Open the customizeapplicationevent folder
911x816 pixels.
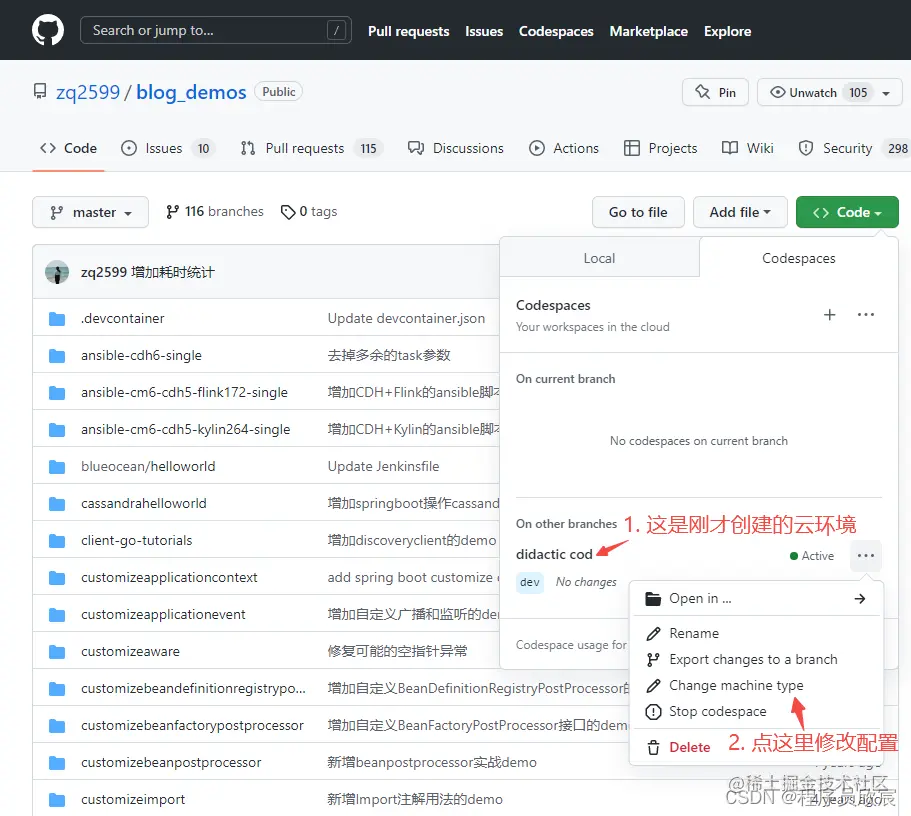click(163, 614)
